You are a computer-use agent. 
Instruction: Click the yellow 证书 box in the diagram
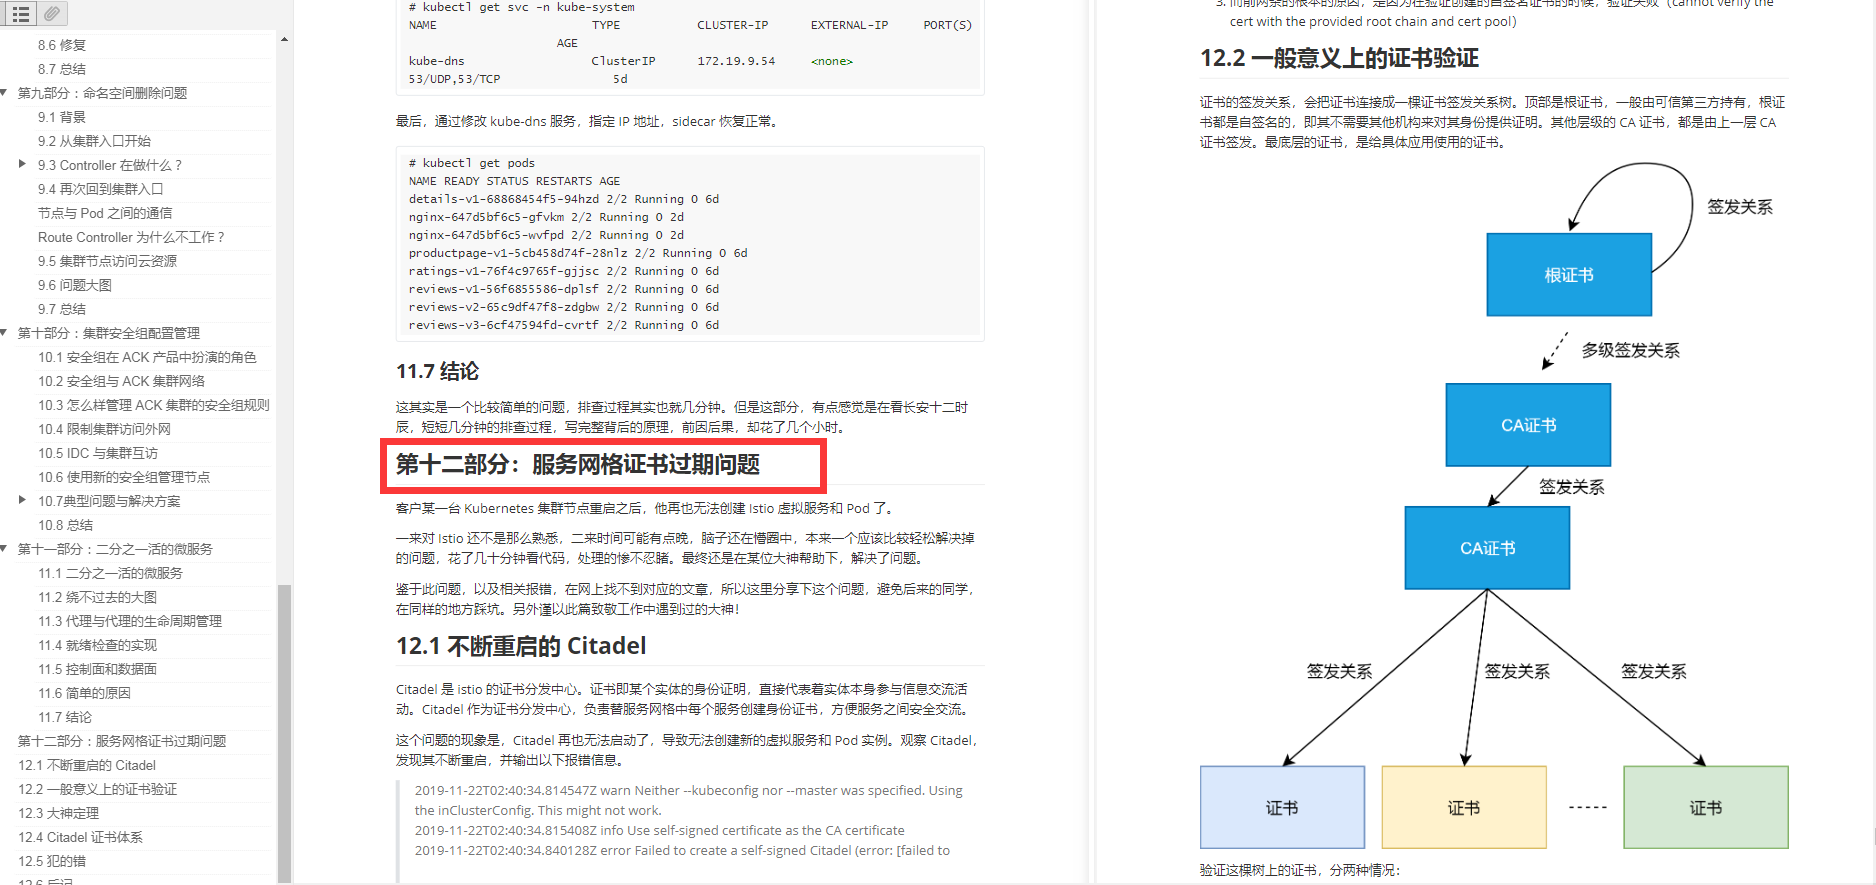pyautogui.click(x=1464, y=807)
